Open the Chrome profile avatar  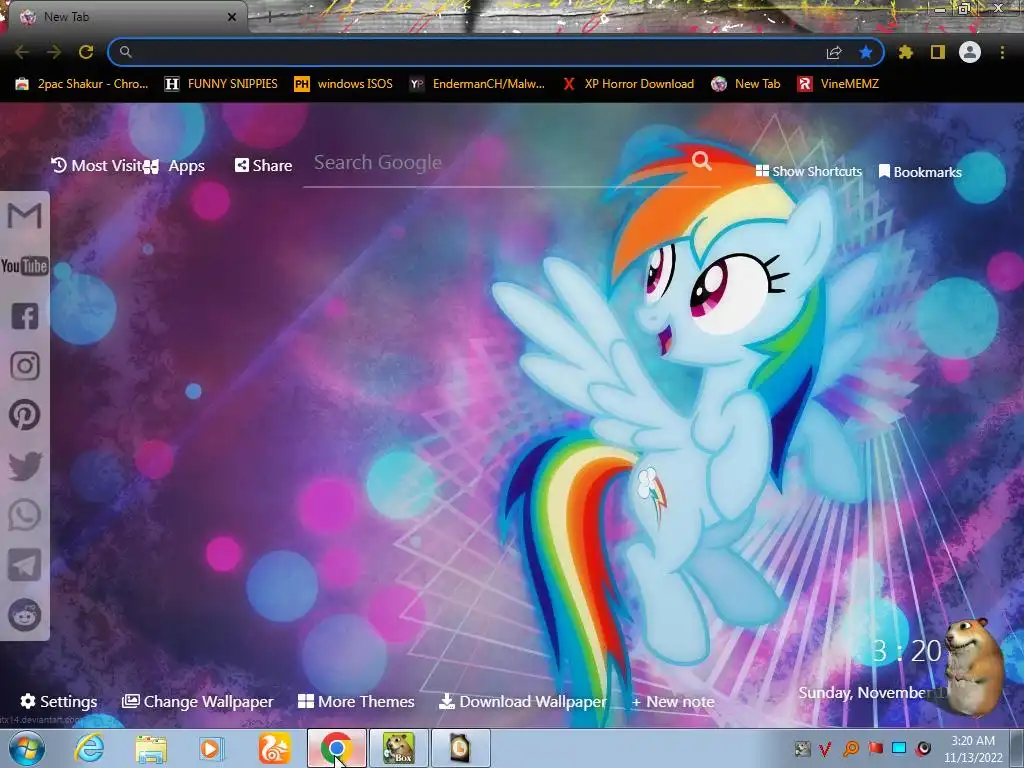click(x=970, y=52)
